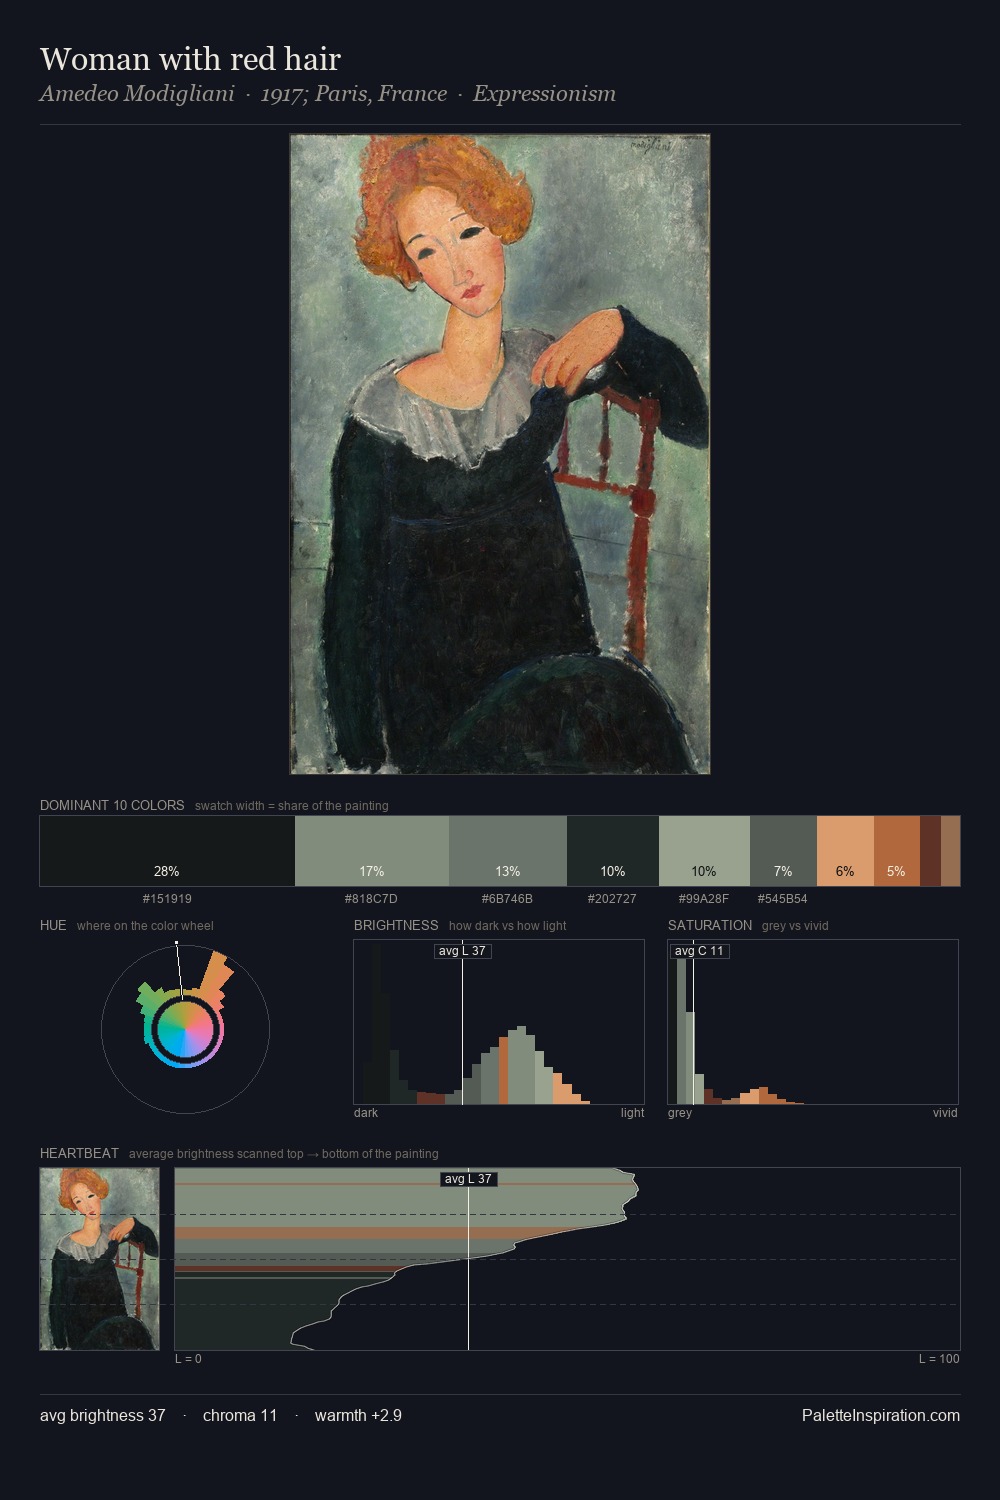Click the 'DOMINANT 10 COLORS' heading

[112, 805]
